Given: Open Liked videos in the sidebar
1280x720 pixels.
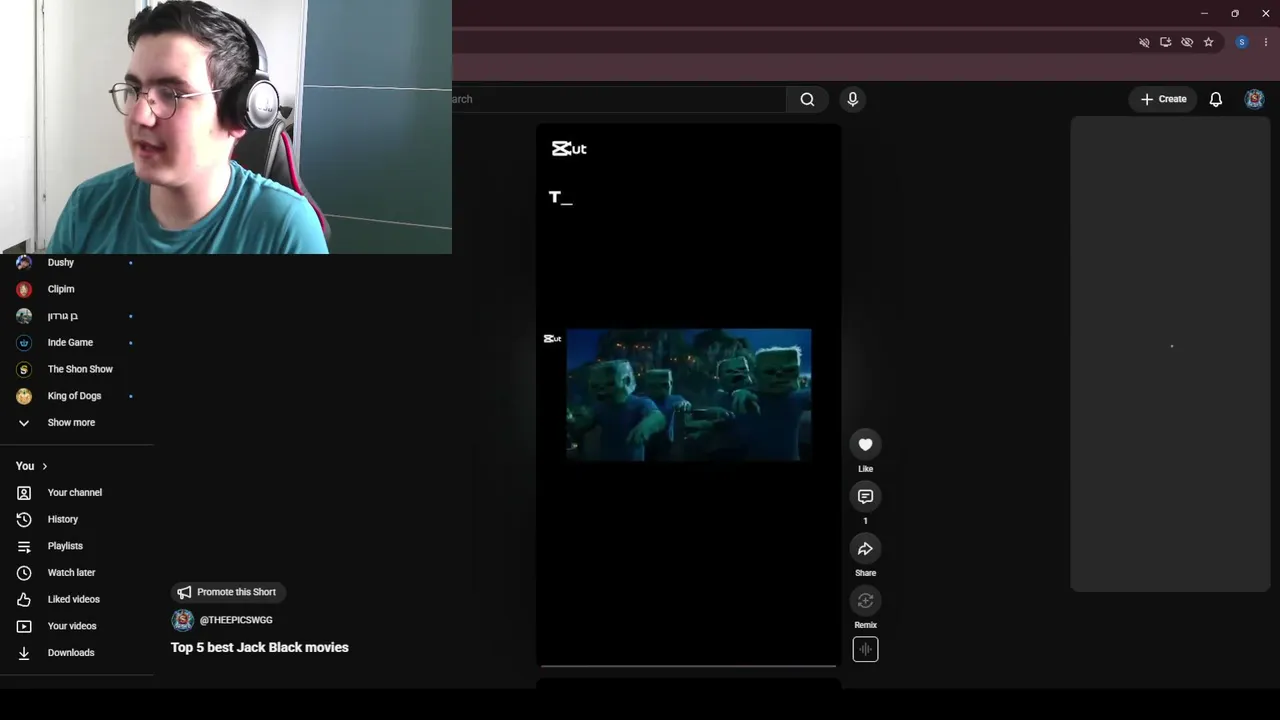Looking at the screenshot, I should click(x=76, y=599).
